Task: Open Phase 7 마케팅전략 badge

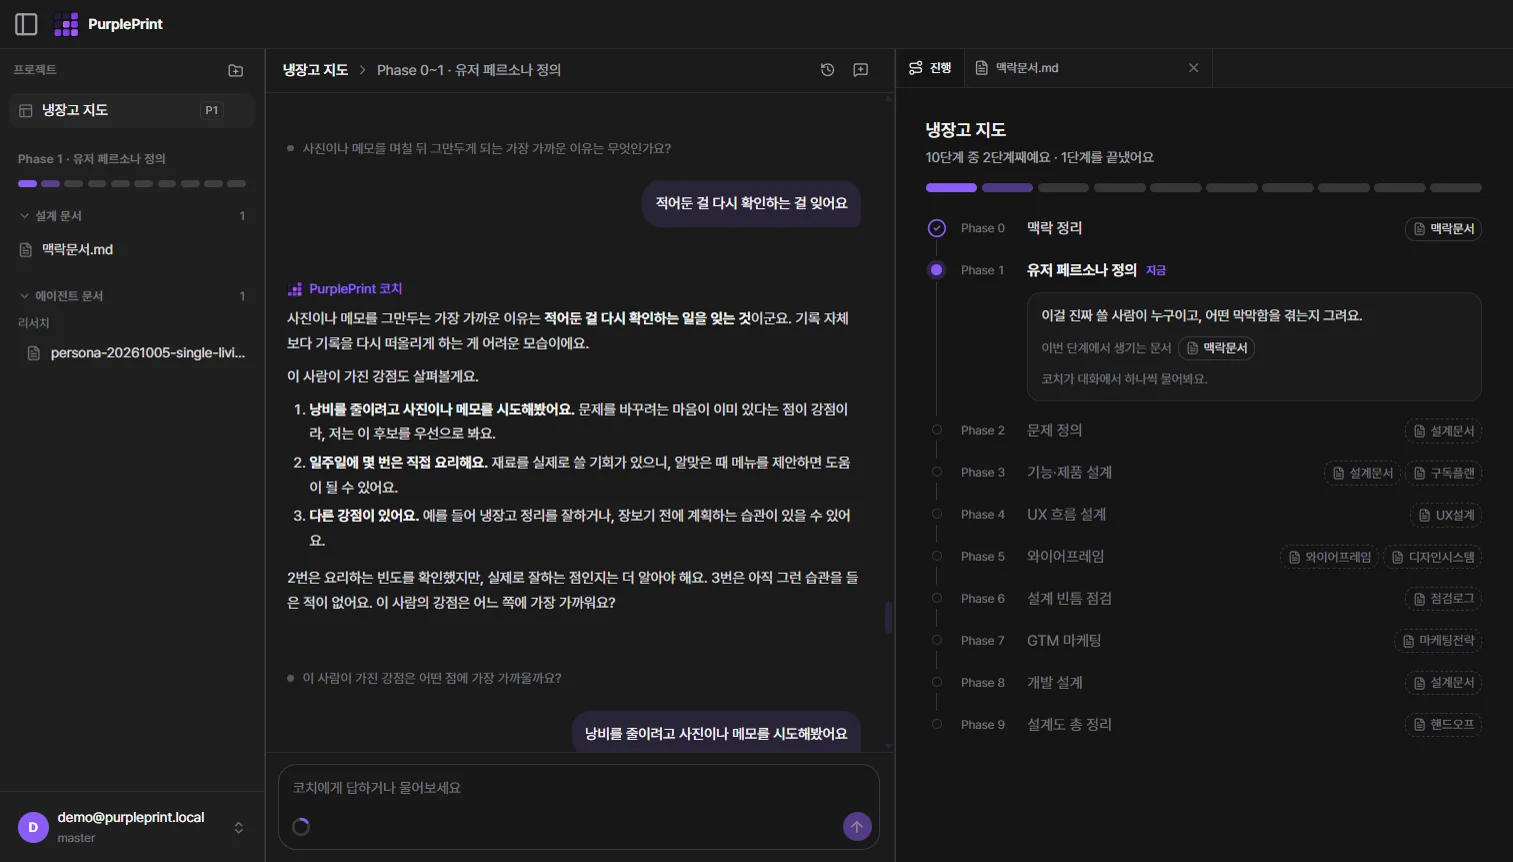Action: pos(1438,641)
